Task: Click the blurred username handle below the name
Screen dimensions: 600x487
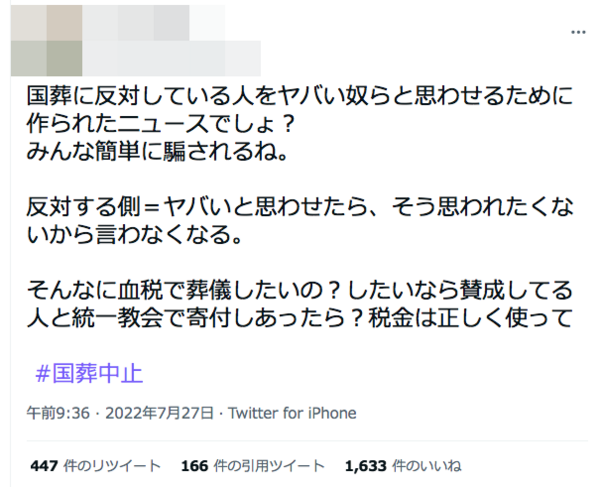Action: point(171,59)
